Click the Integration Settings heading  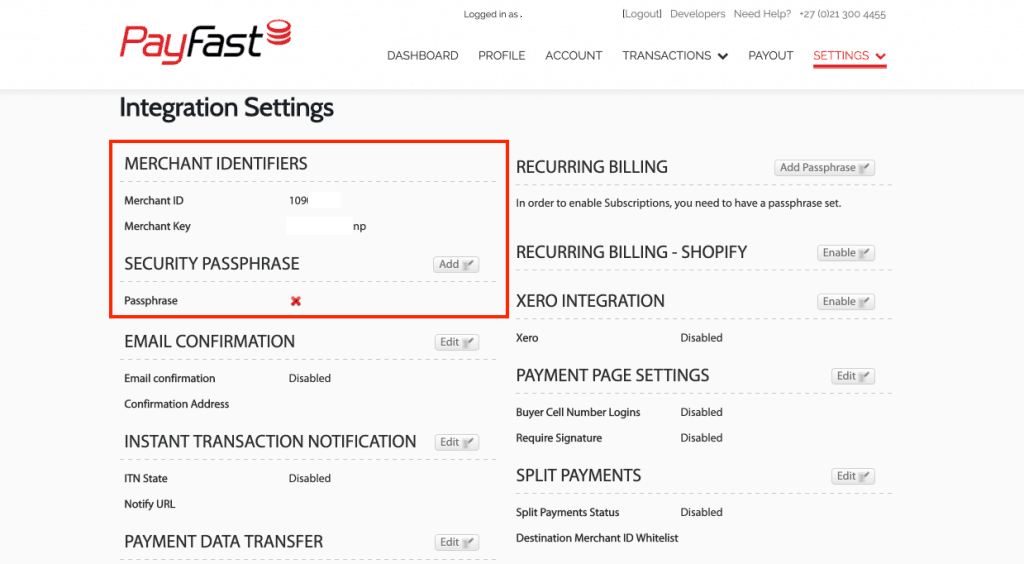(x=226, y=108)
